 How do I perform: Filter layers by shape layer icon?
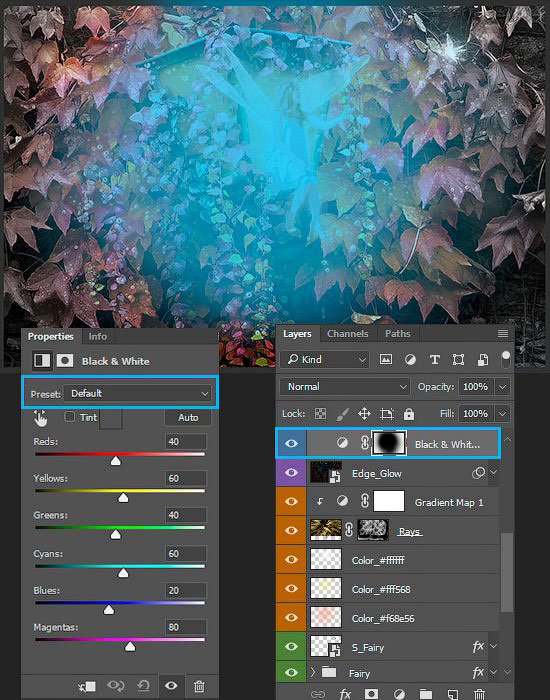458,360
